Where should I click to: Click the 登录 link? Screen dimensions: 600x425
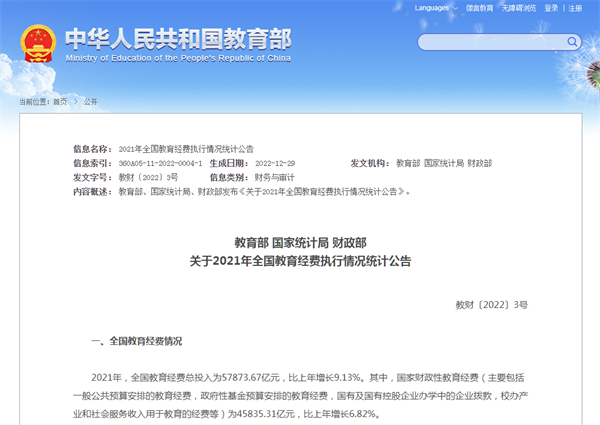pos(551,8)
